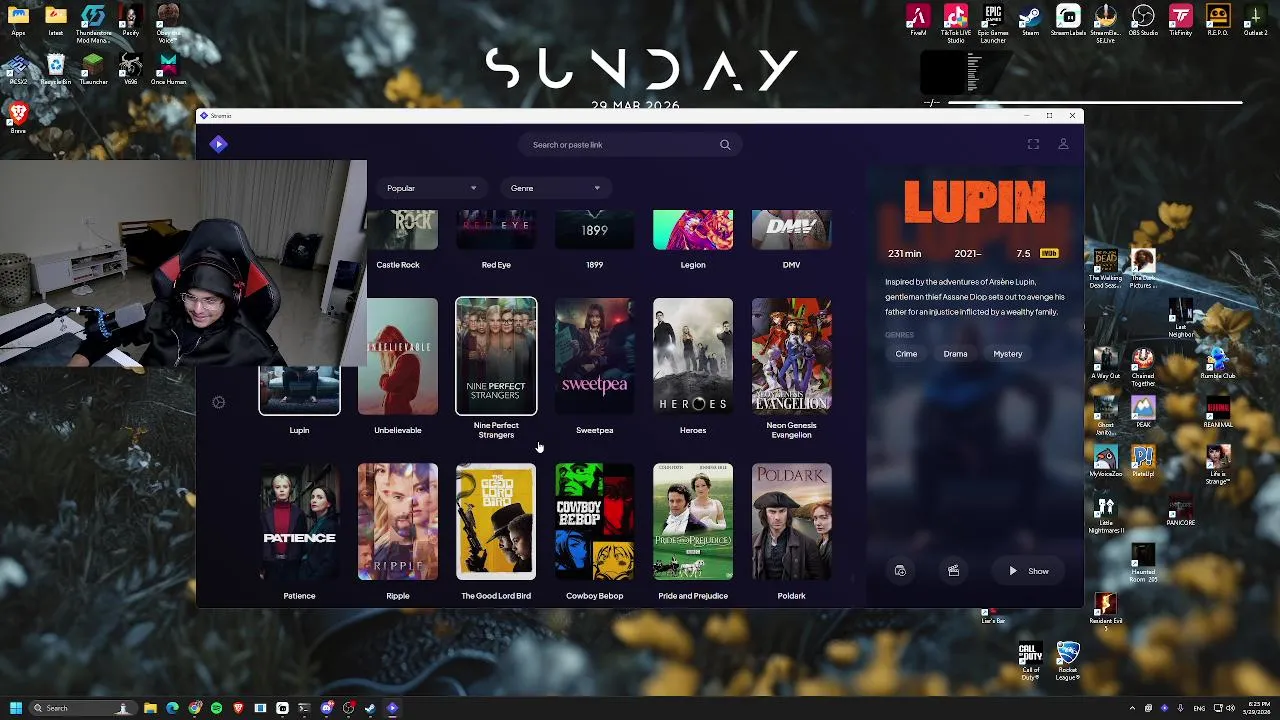This screenshot has width=1280, height=720.
Task: Open Steam desktop shortcut
Action: click(1030, 20)
